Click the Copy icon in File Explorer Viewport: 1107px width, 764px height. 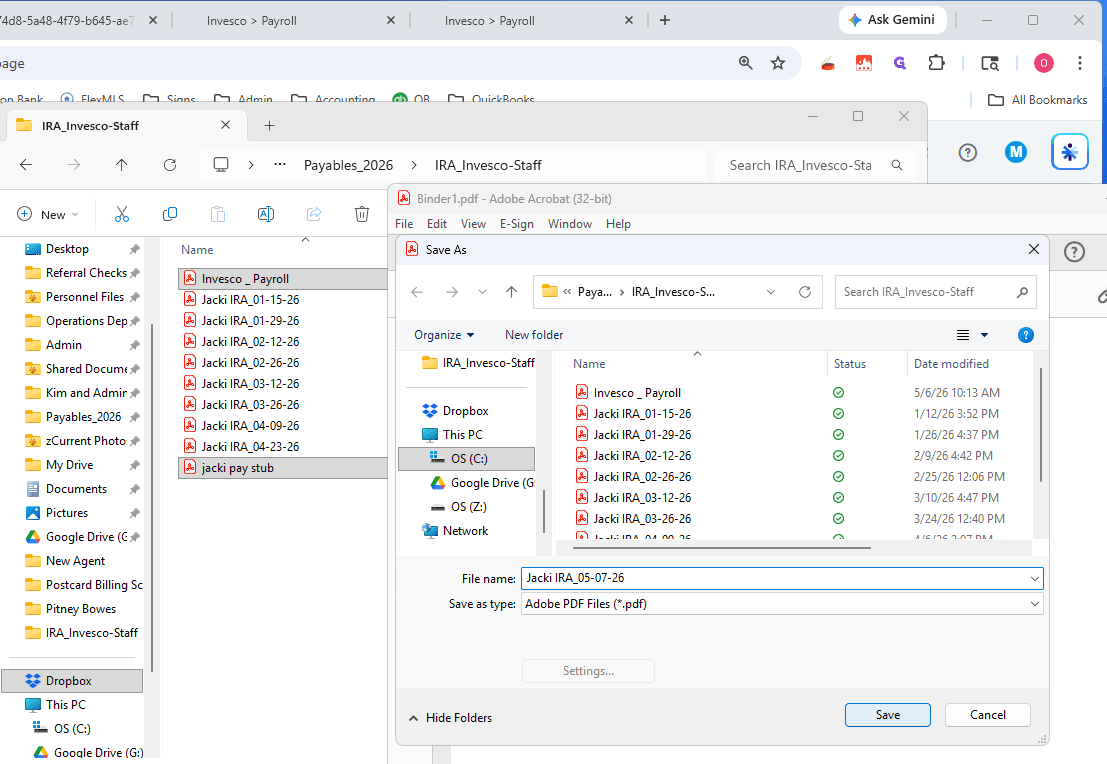click(170, 214)
